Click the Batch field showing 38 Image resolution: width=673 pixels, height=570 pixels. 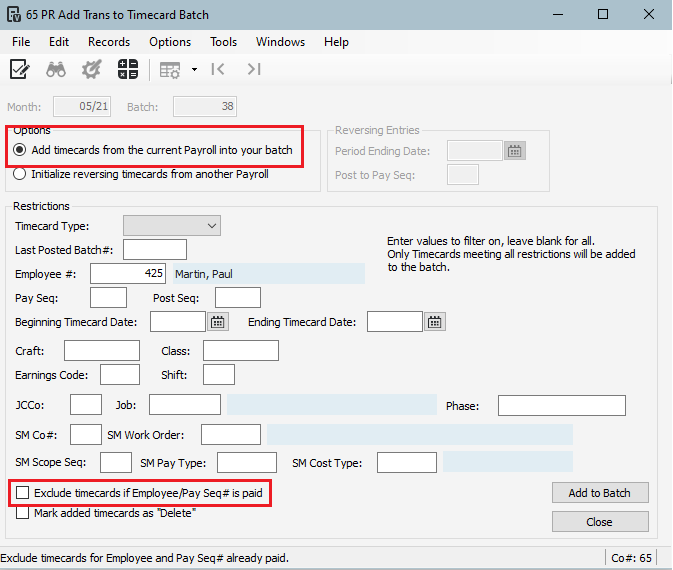pos(205,106)
